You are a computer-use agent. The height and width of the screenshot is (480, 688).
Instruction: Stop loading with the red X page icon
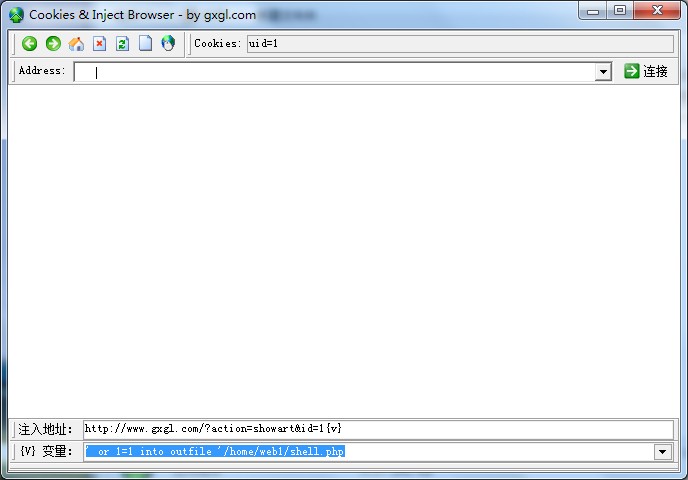[100, 43]
